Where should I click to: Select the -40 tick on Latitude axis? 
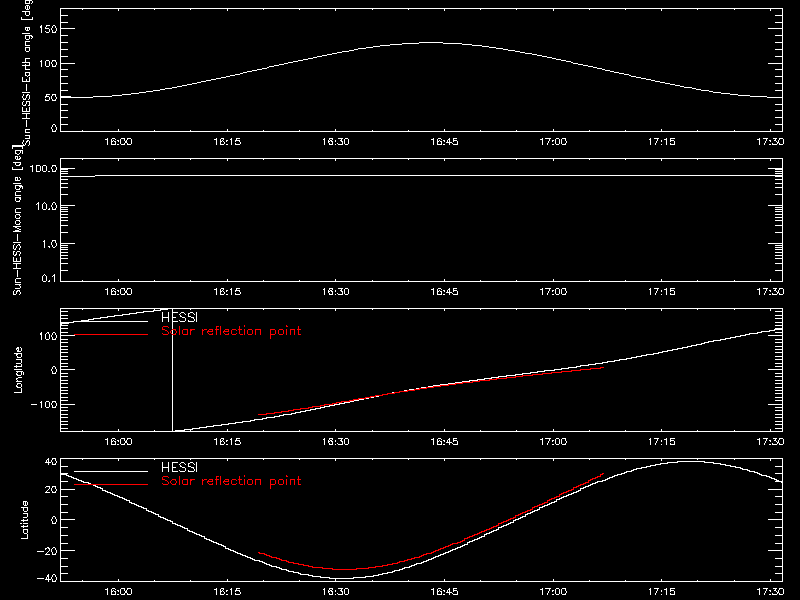click(x=47, y=578)
